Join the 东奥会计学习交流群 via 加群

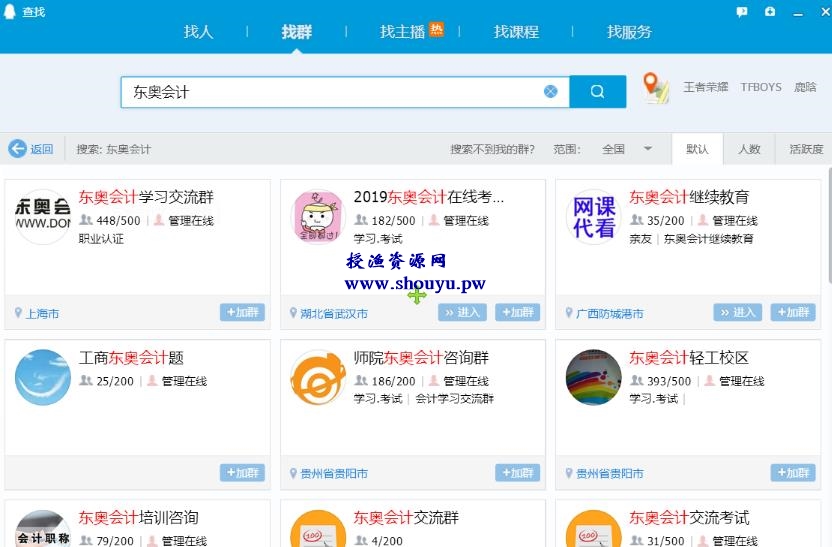(242, 312)
